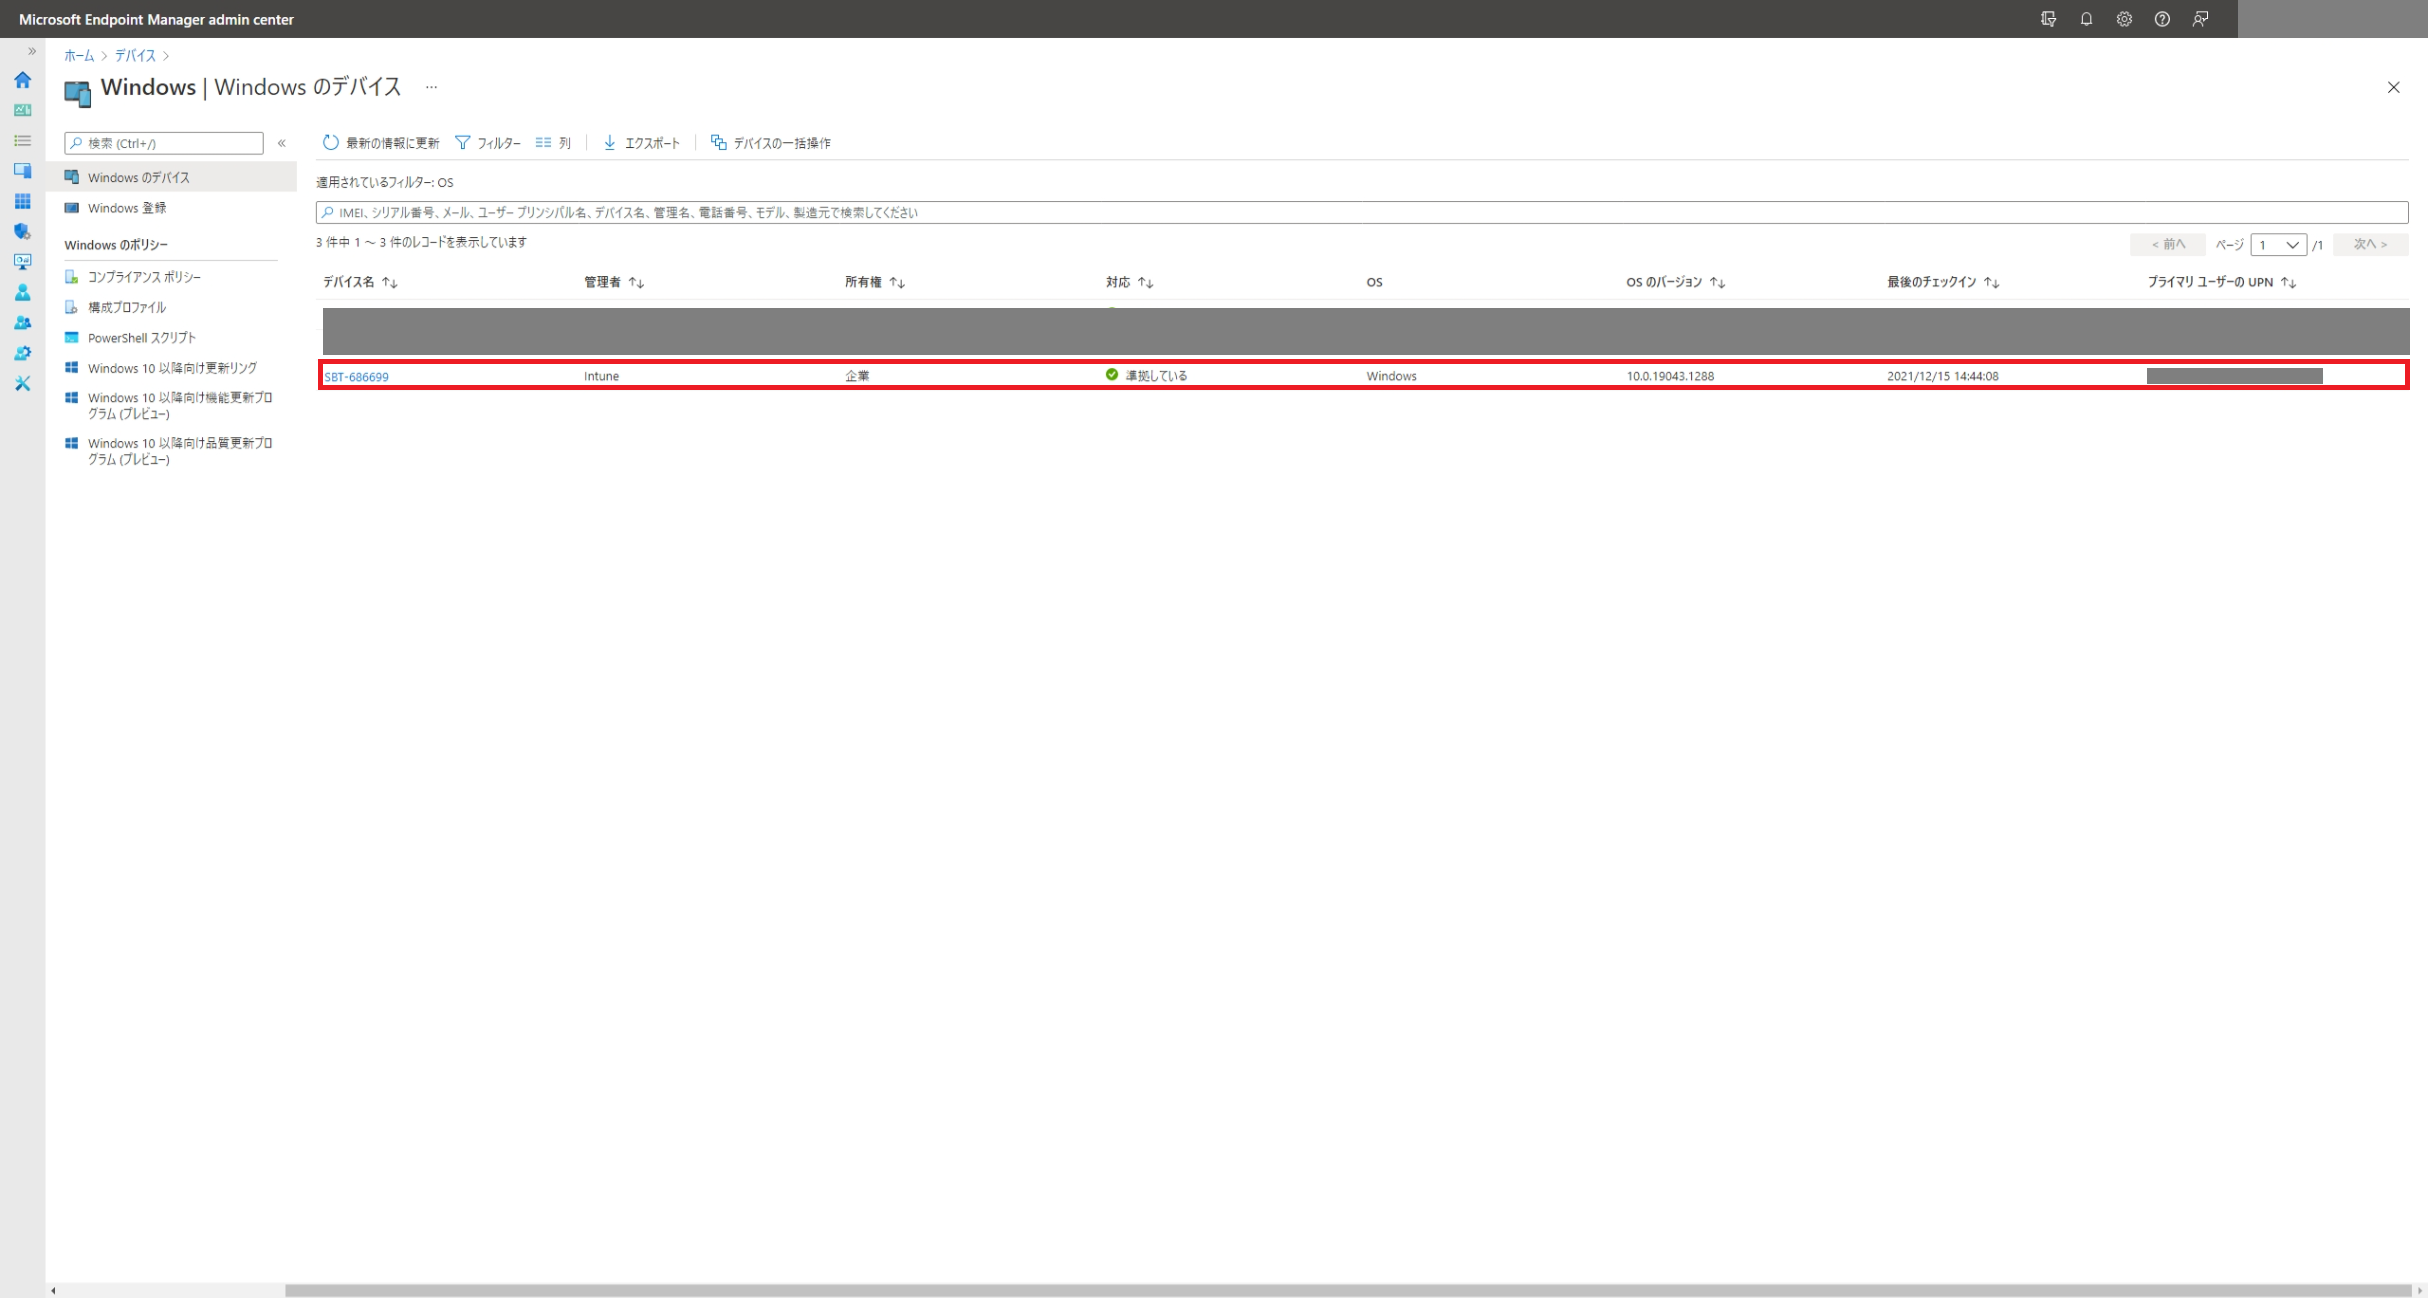Open the page number dropdown

pos(2278,245)
